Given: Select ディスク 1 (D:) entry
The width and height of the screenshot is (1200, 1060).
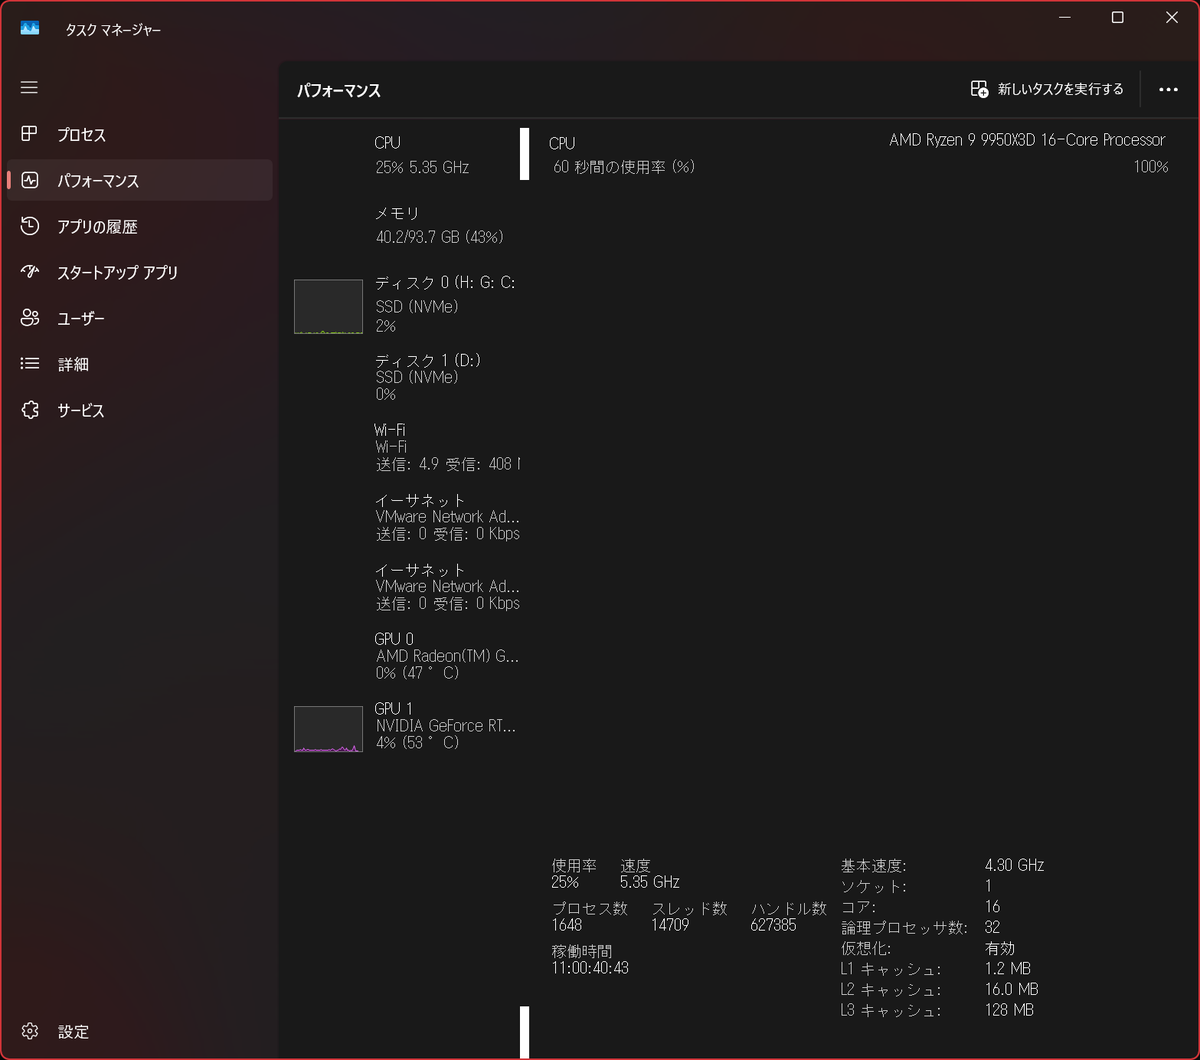Looking at the screenshot, I should click(x=404, y=377).
